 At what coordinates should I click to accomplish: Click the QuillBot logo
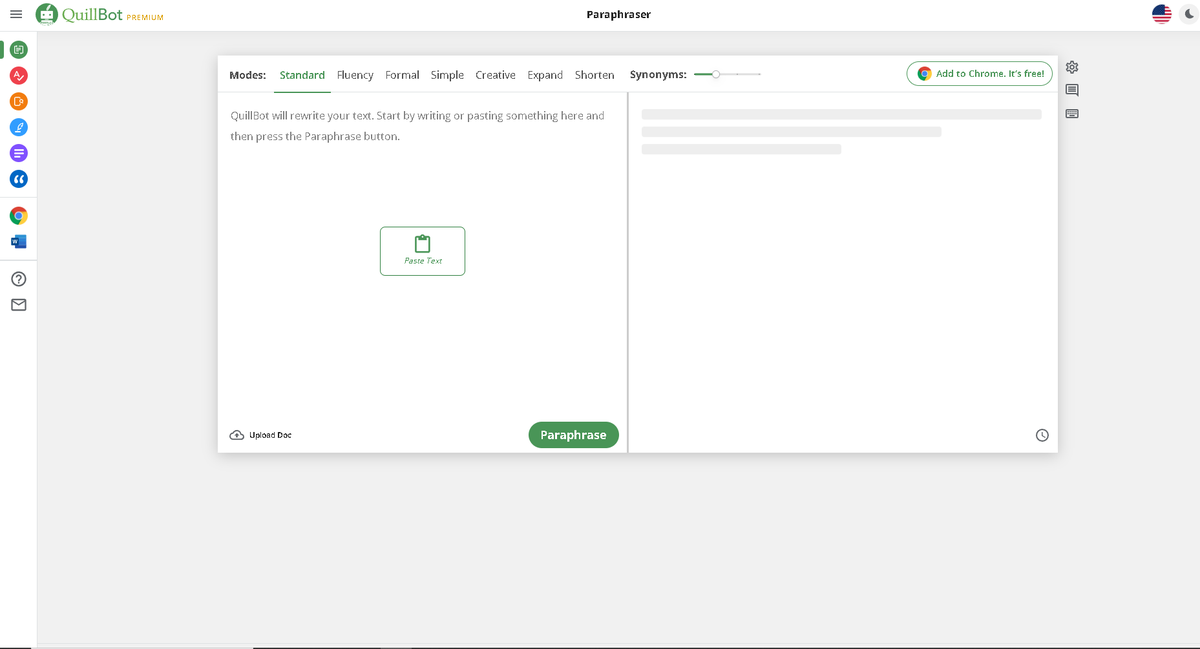79,14
